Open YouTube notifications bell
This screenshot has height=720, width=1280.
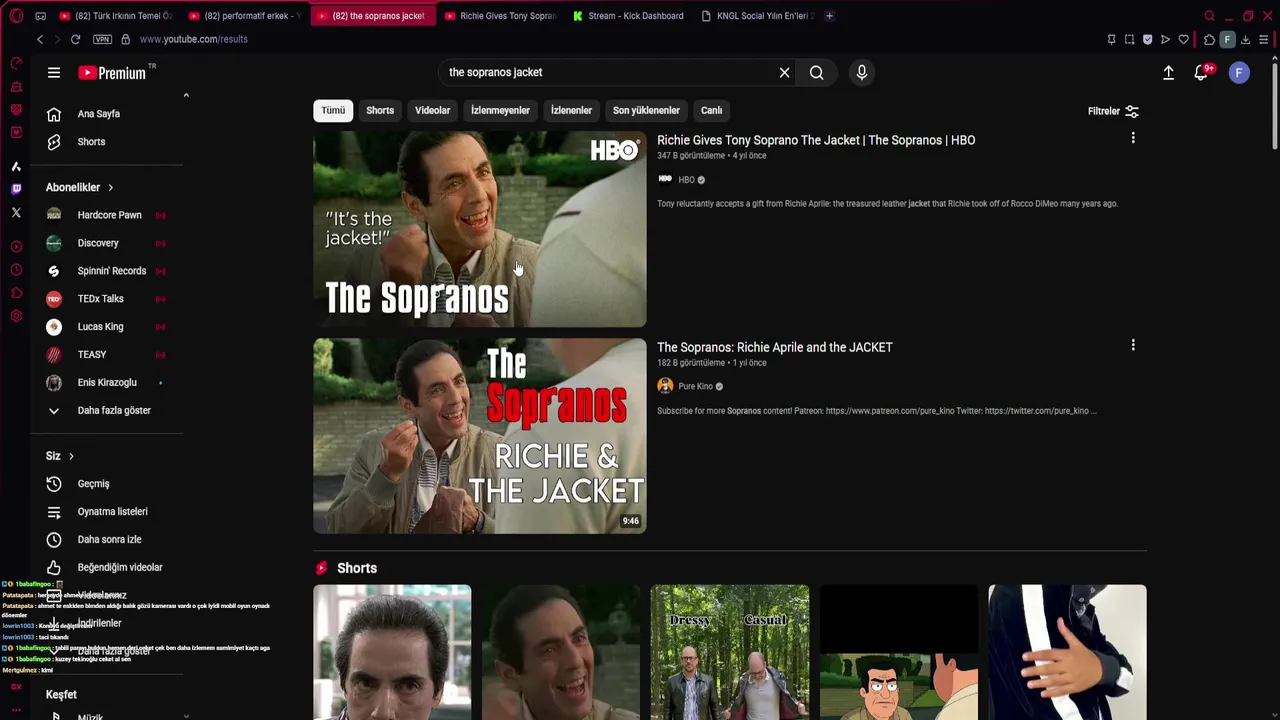click(x=1202, y=72)
